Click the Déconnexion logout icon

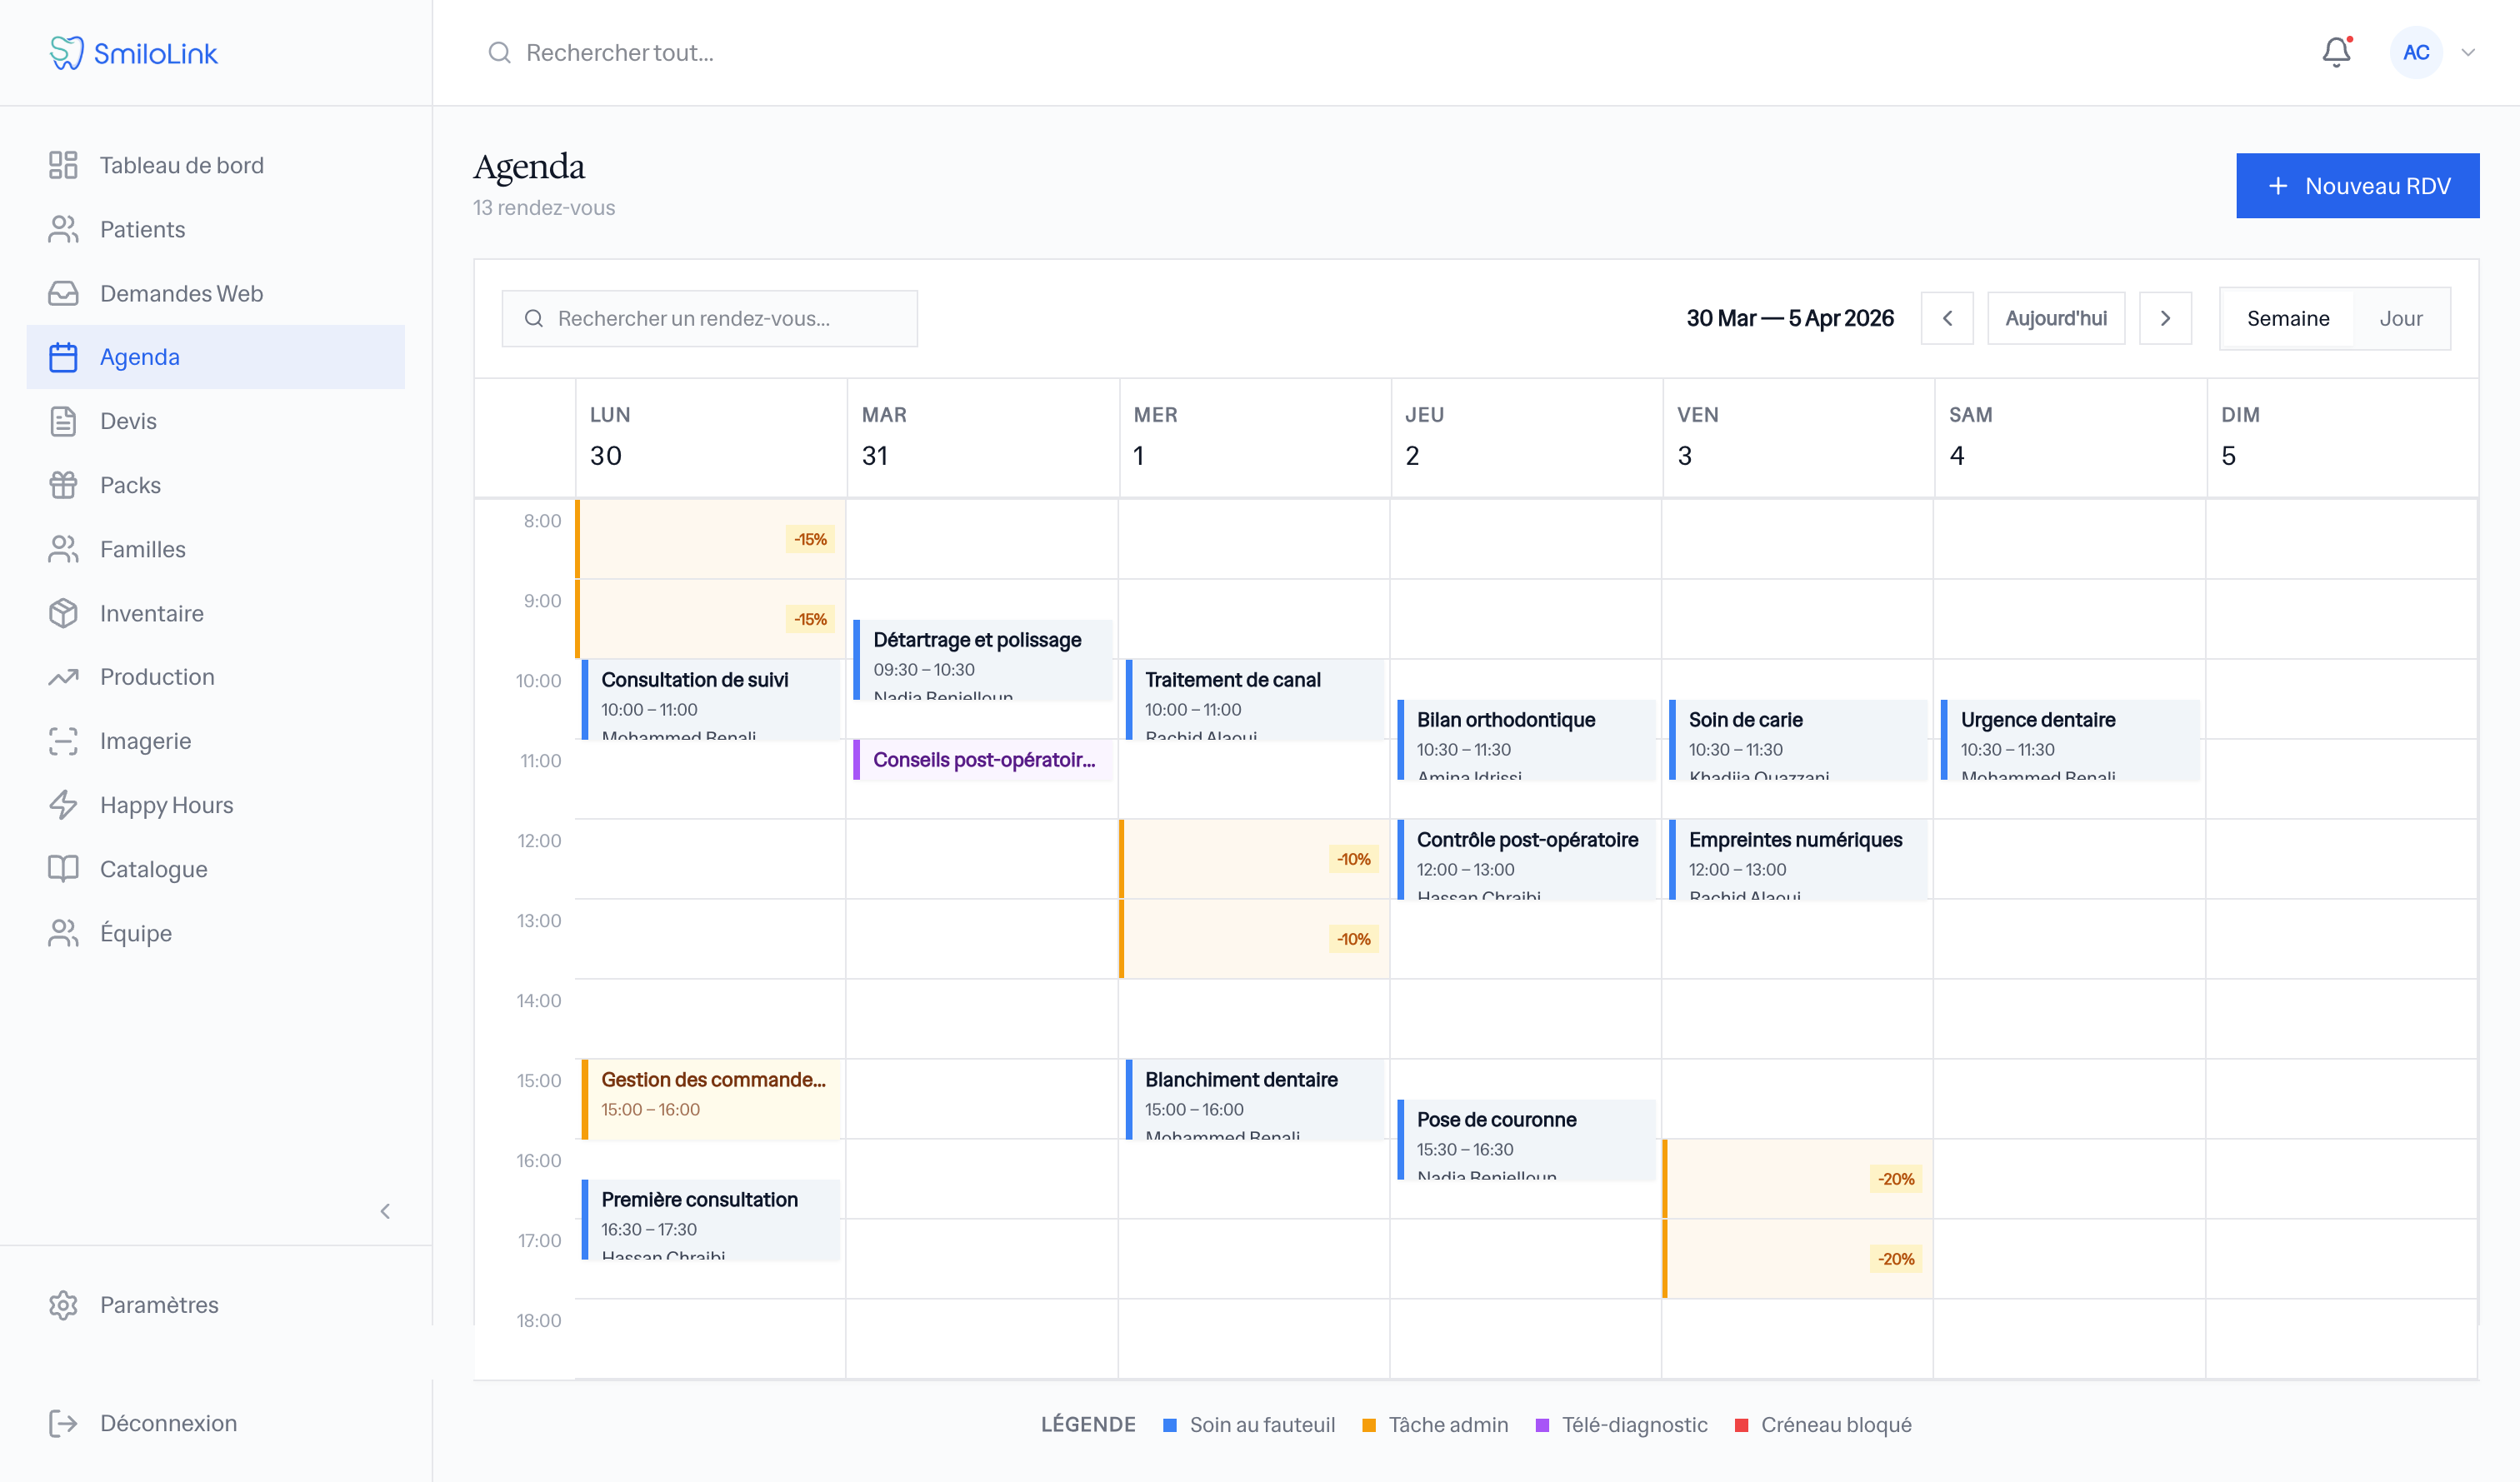63,1423
